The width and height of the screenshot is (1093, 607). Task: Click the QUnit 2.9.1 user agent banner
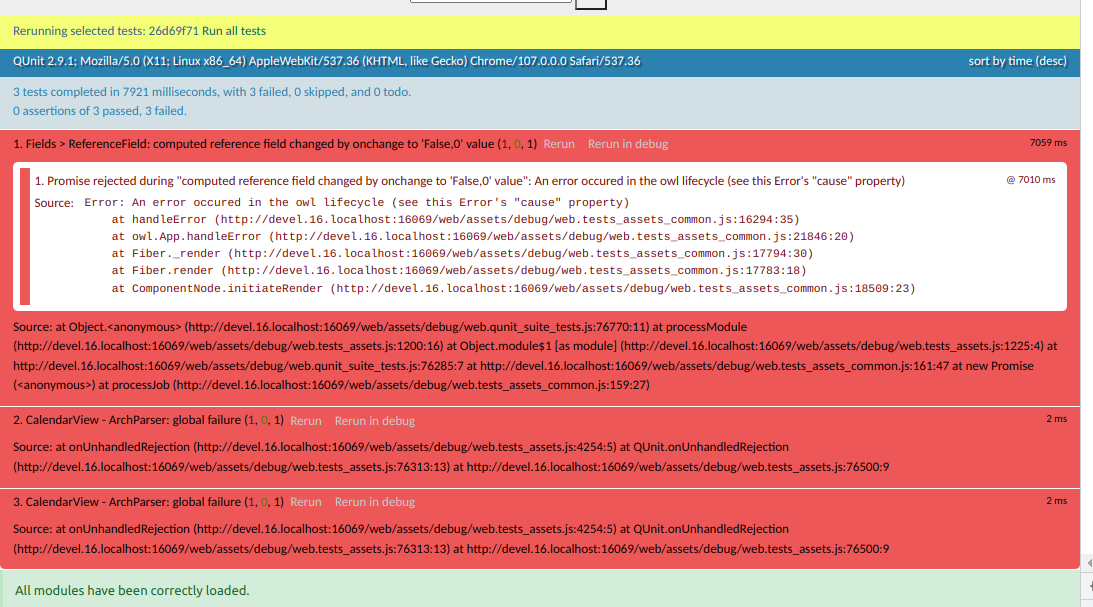click(x=326, y=61)
